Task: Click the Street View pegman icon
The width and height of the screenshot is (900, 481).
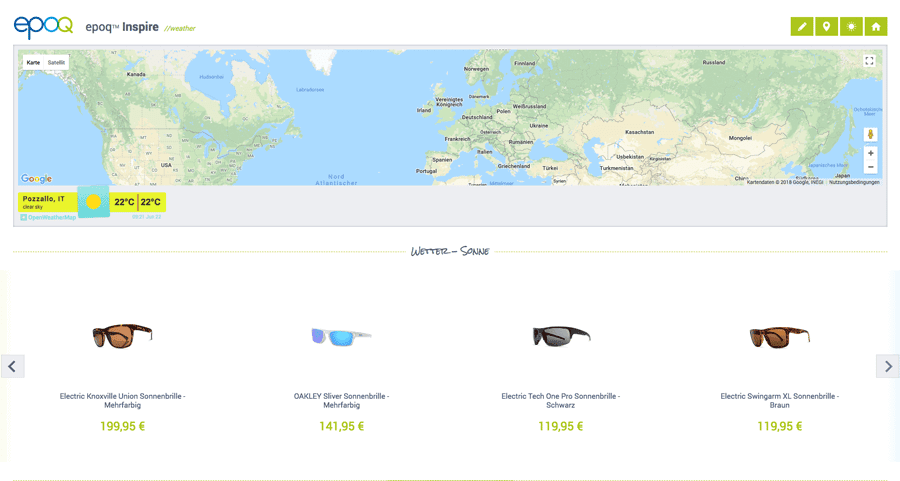Action: (870, 135)
